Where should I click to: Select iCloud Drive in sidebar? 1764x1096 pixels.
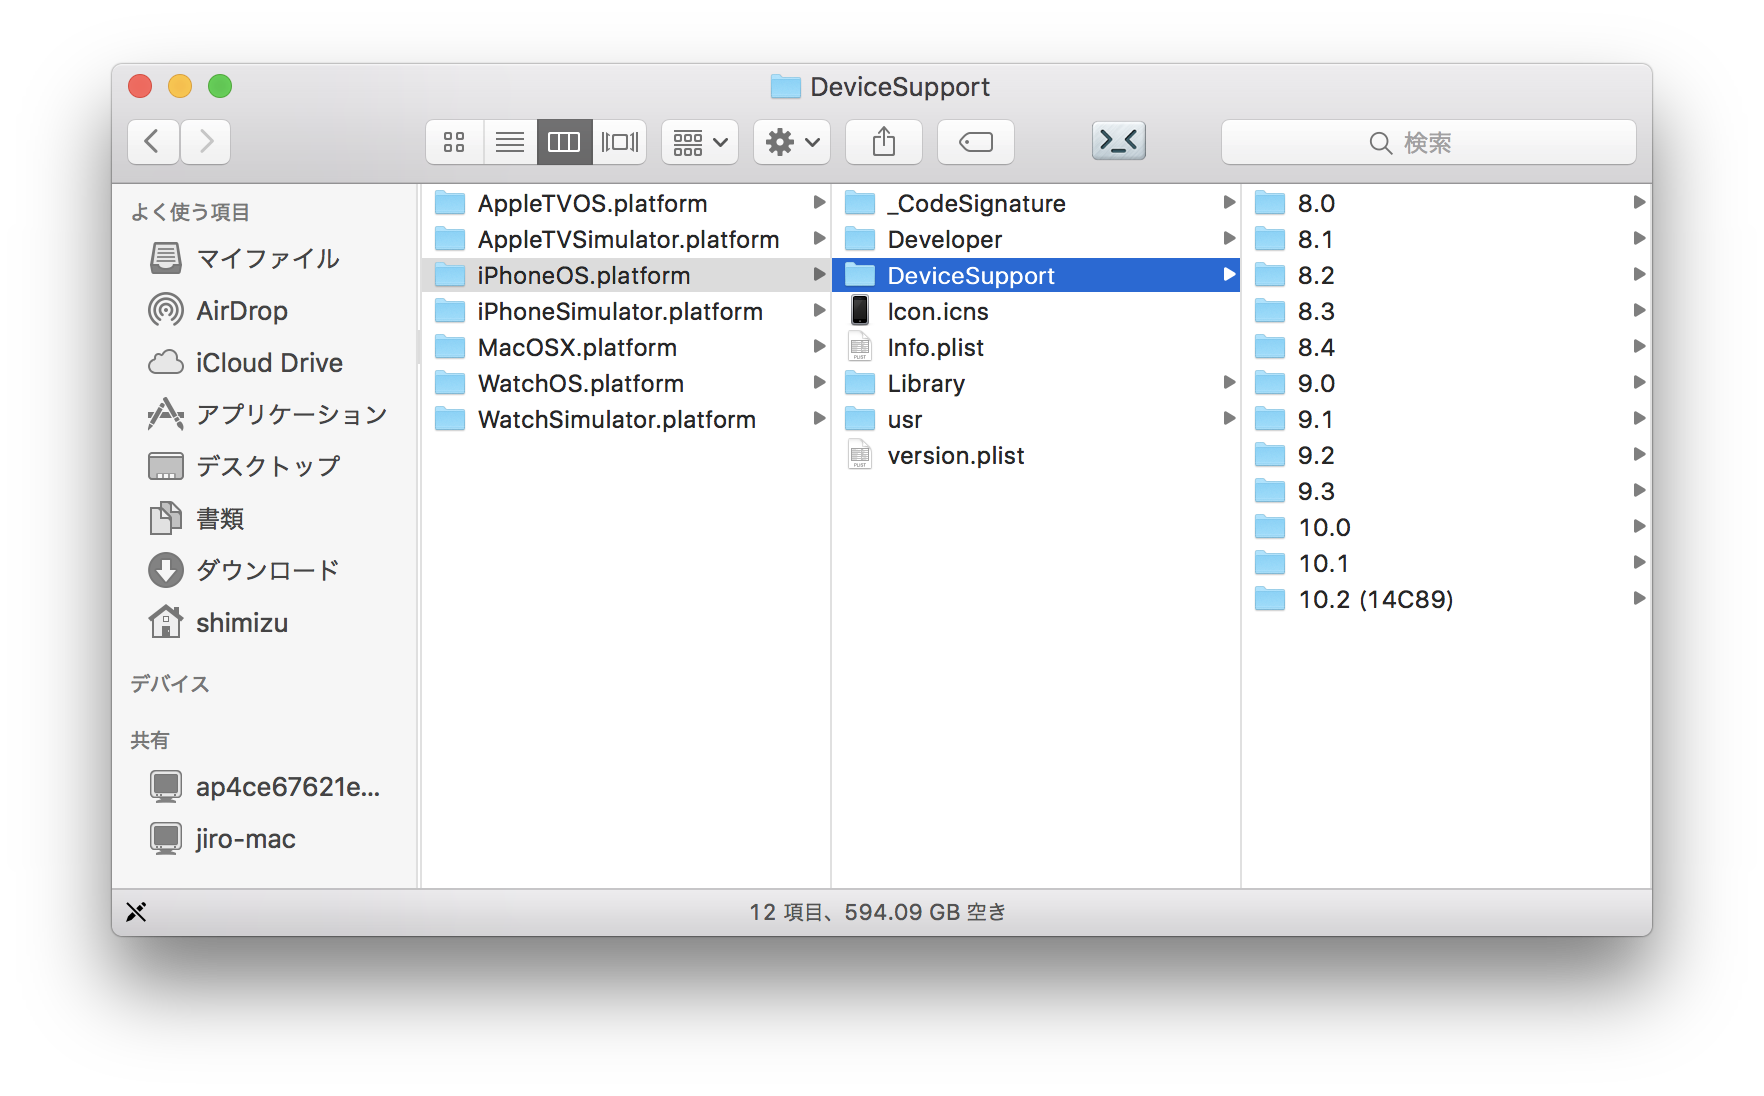[x=268, y=363]
